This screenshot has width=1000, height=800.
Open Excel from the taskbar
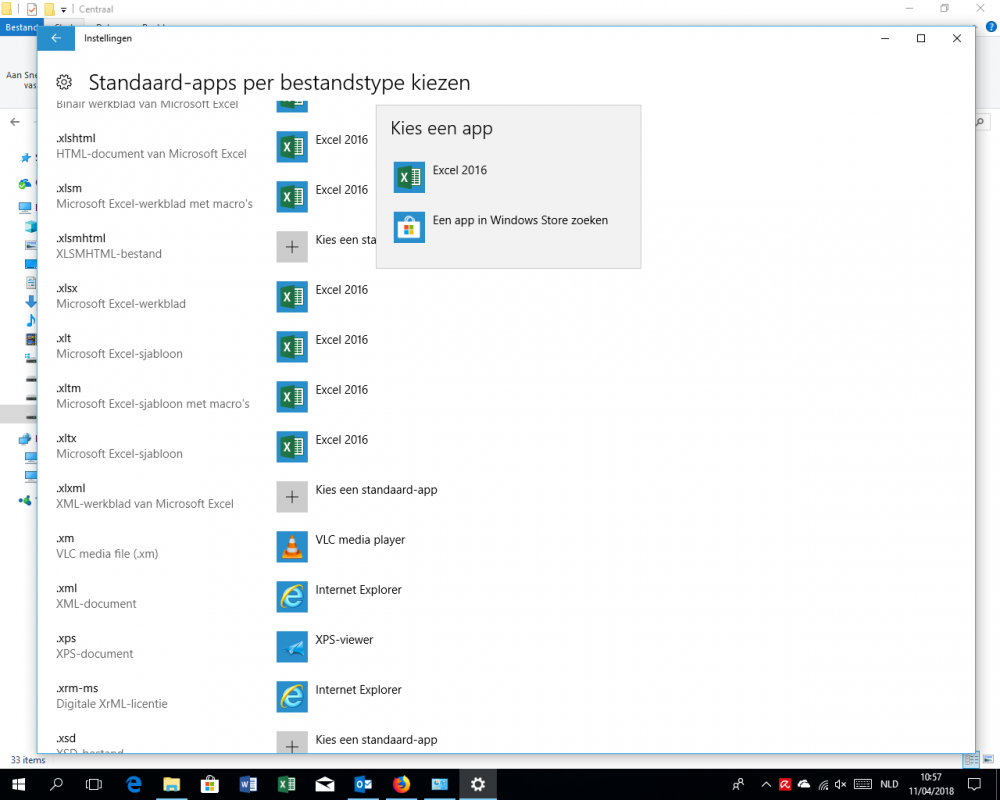point(286,784)
